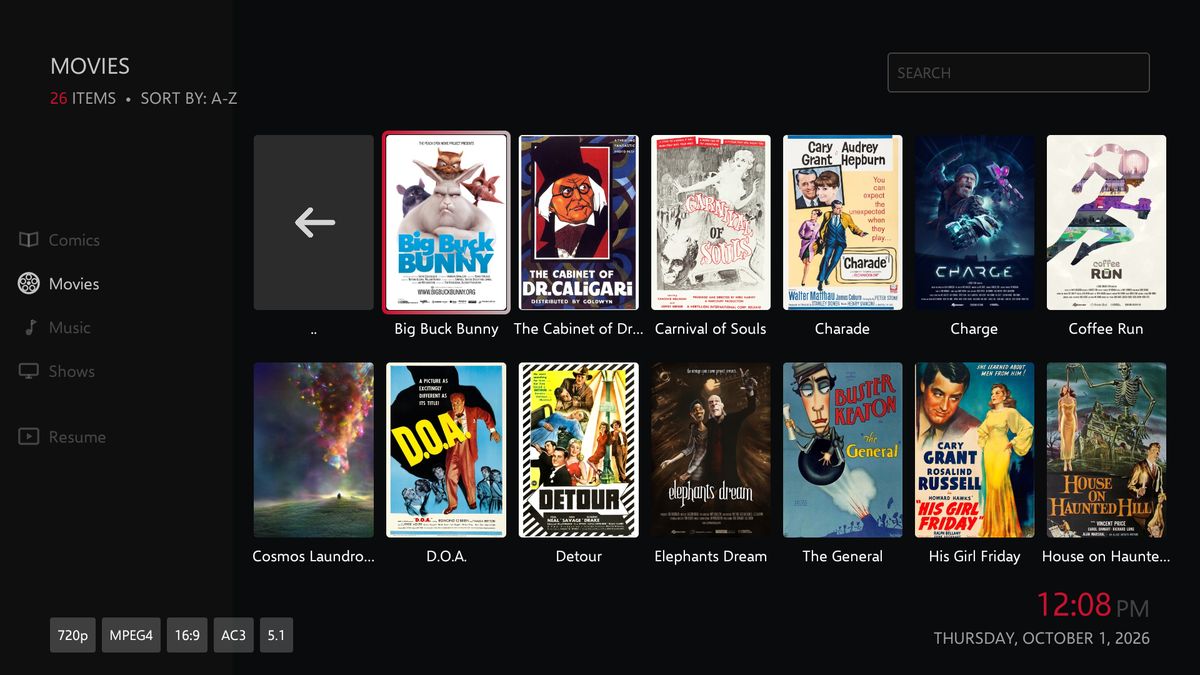The height and width of the screenshot is (675, 1200).
Task: Open The Cabinet of Dr. Caligari poster
Action: tap(579, 223)
